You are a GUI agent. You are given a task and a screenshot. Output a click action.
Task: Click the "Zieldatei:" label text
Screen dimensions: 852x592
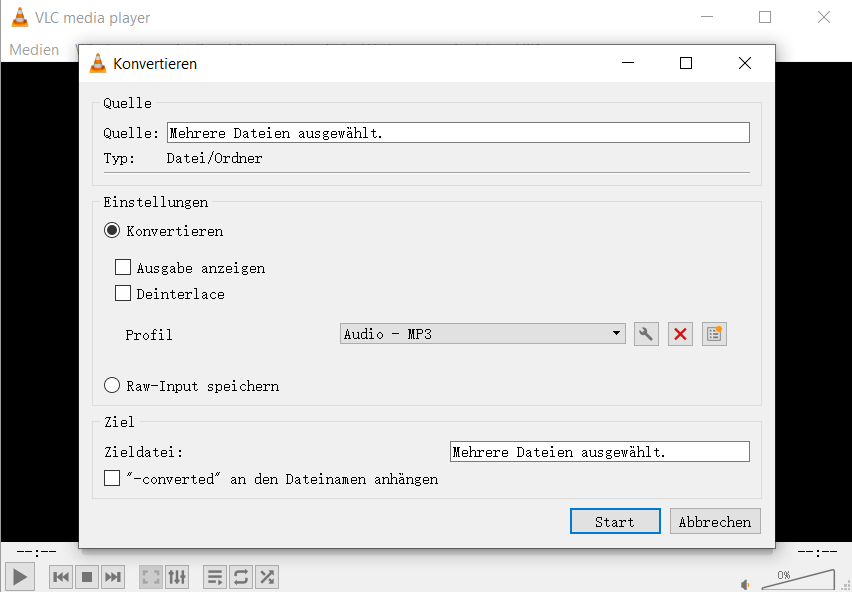143,452
